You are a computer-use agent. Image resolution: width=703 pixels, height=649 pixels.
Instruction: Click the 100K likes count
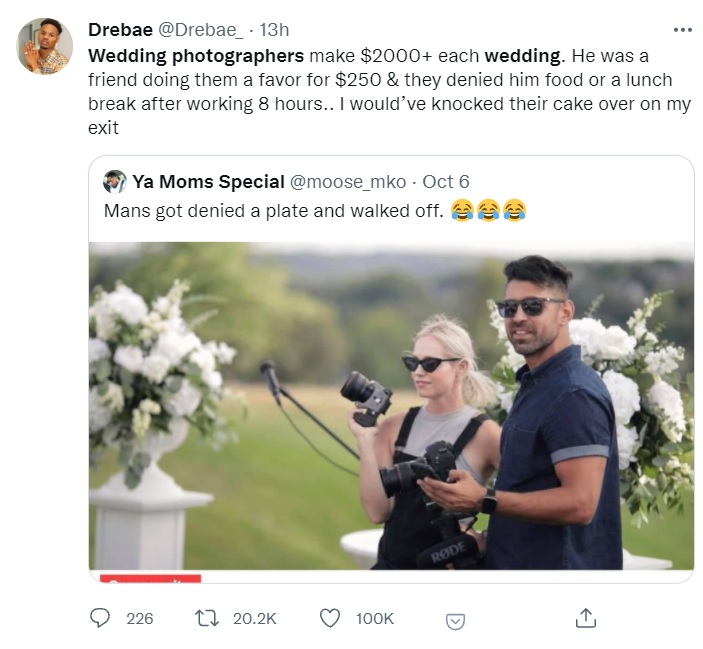click(x=375, y=619)
